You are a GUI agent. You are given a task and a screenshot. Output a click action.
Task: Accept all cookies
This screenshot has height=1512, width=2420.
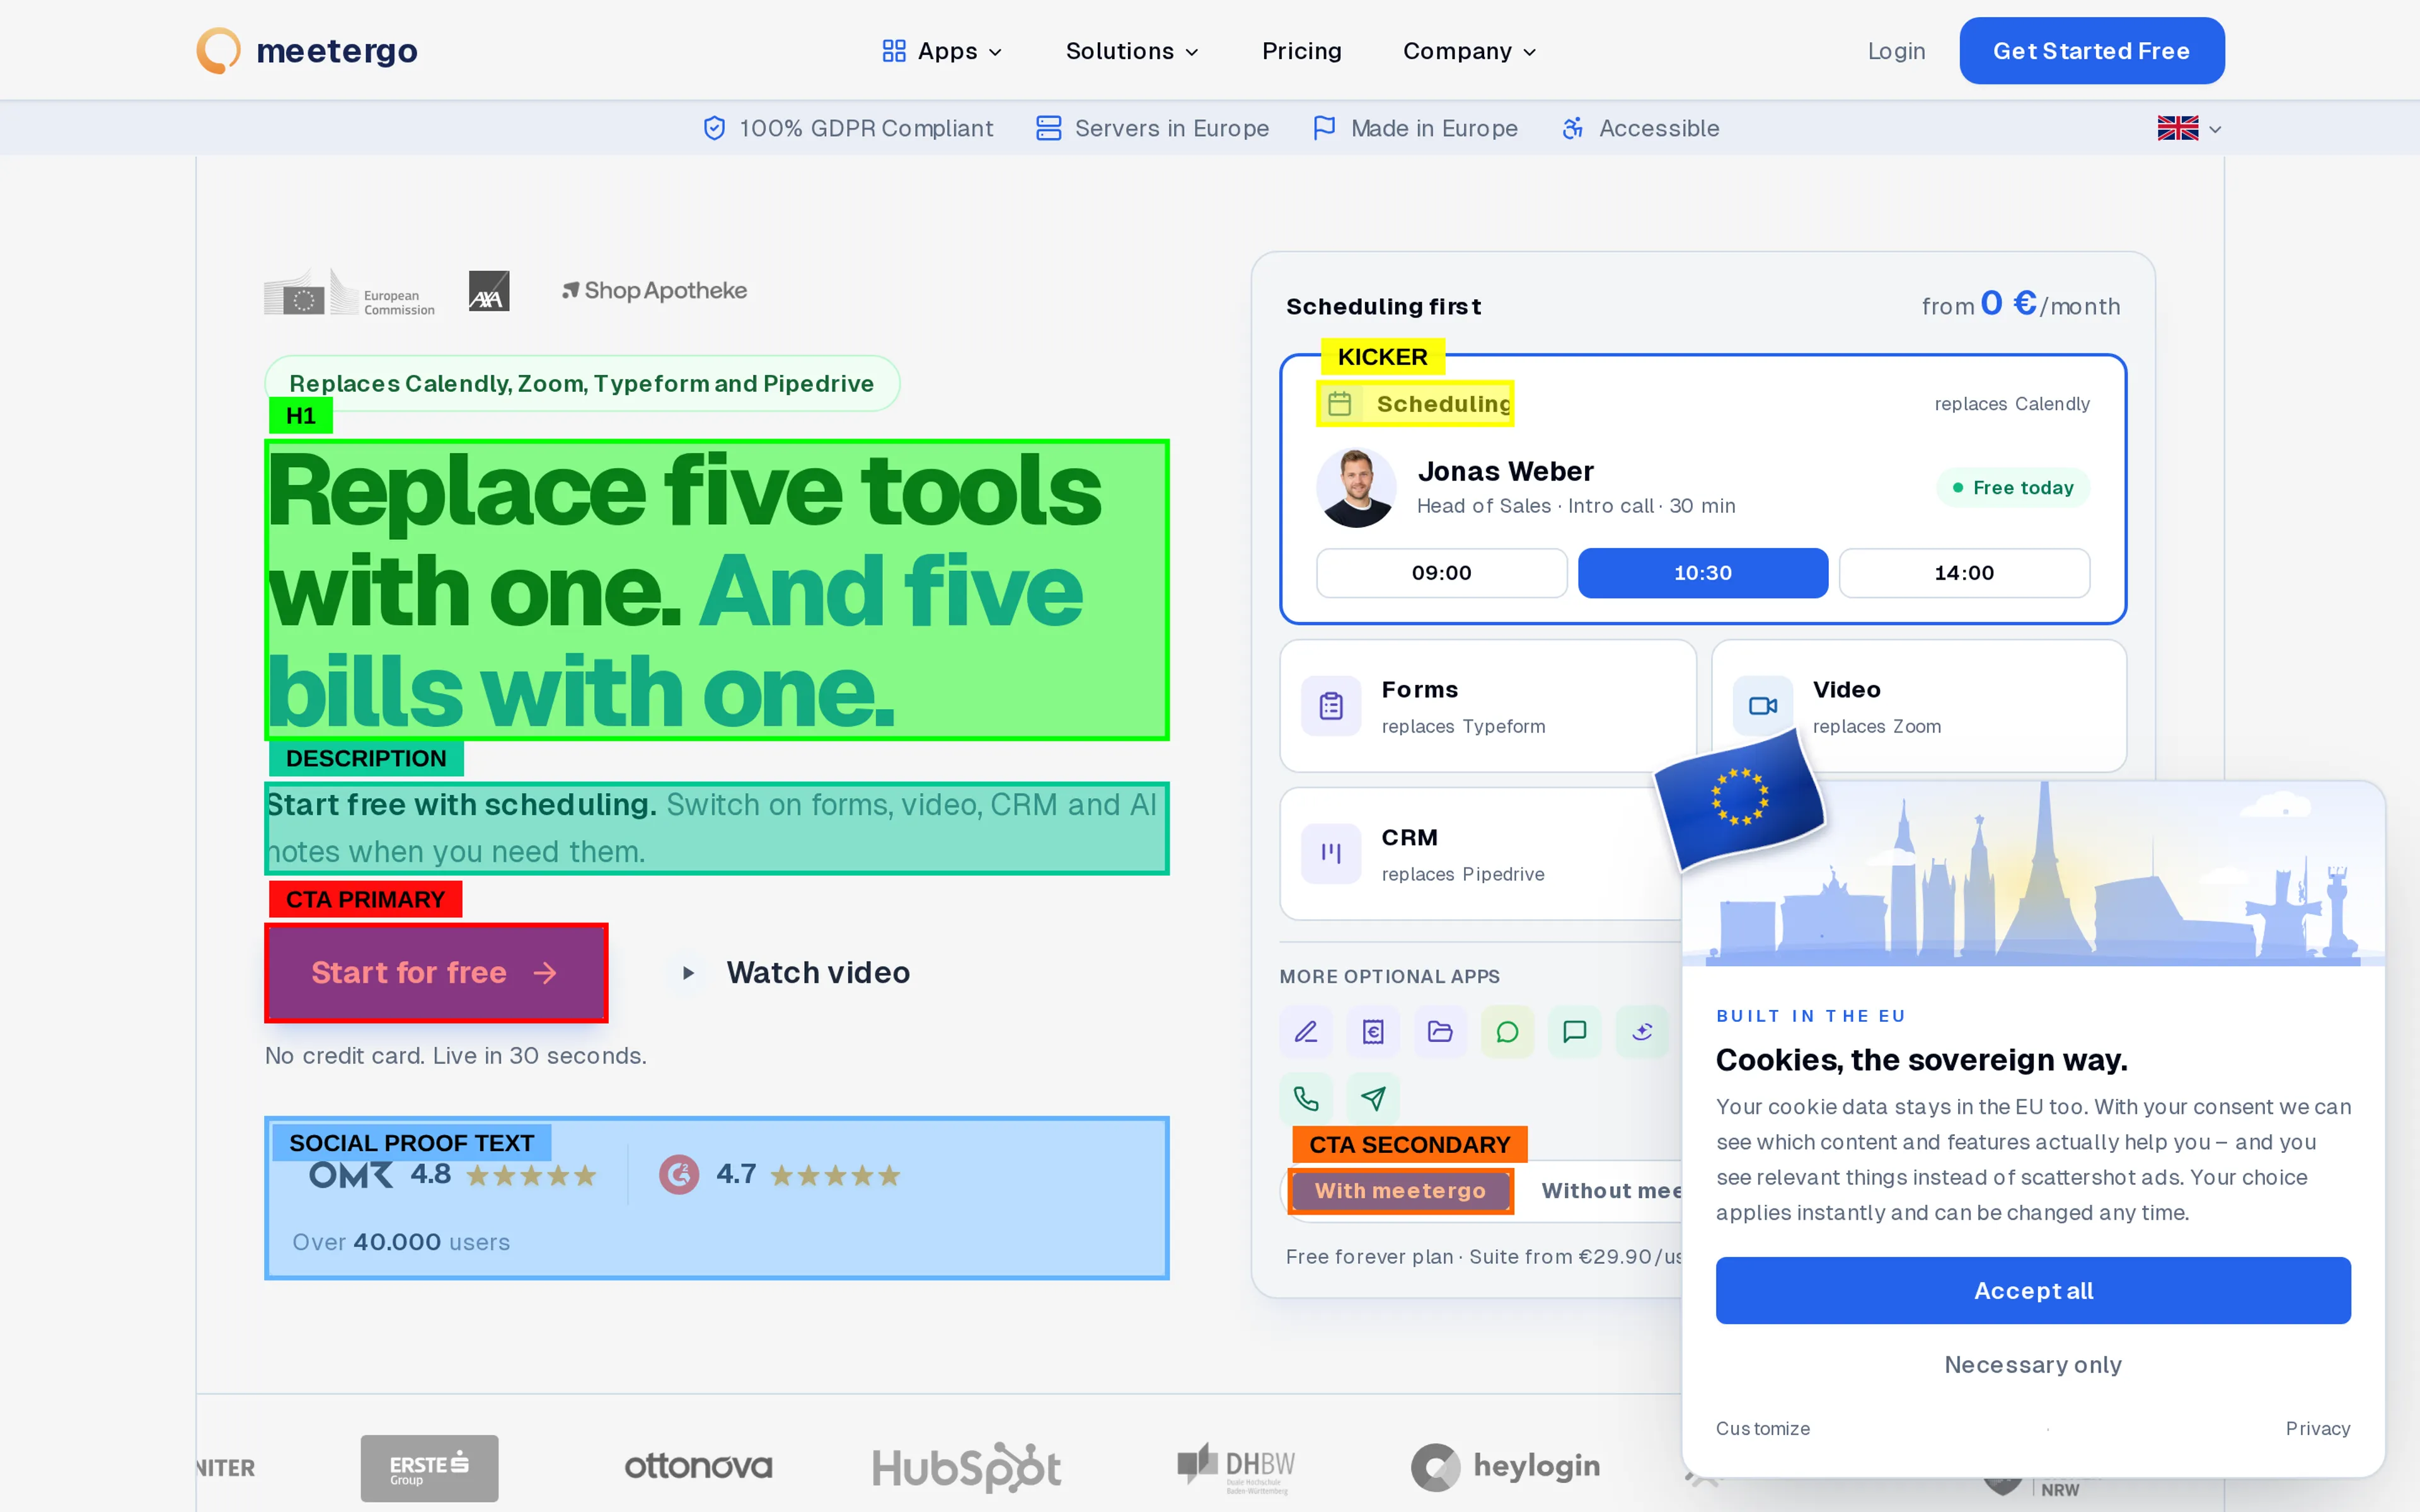click(2033, 1290)
